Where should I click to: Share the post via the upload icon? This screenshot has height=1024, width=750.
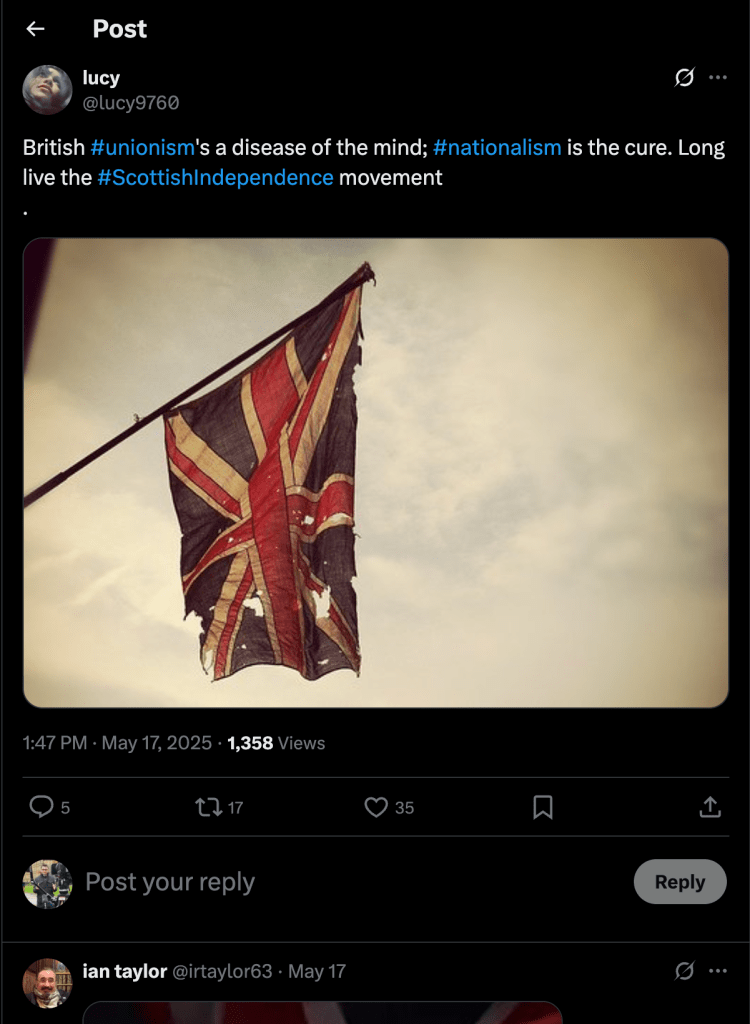[x=709, y=806]
